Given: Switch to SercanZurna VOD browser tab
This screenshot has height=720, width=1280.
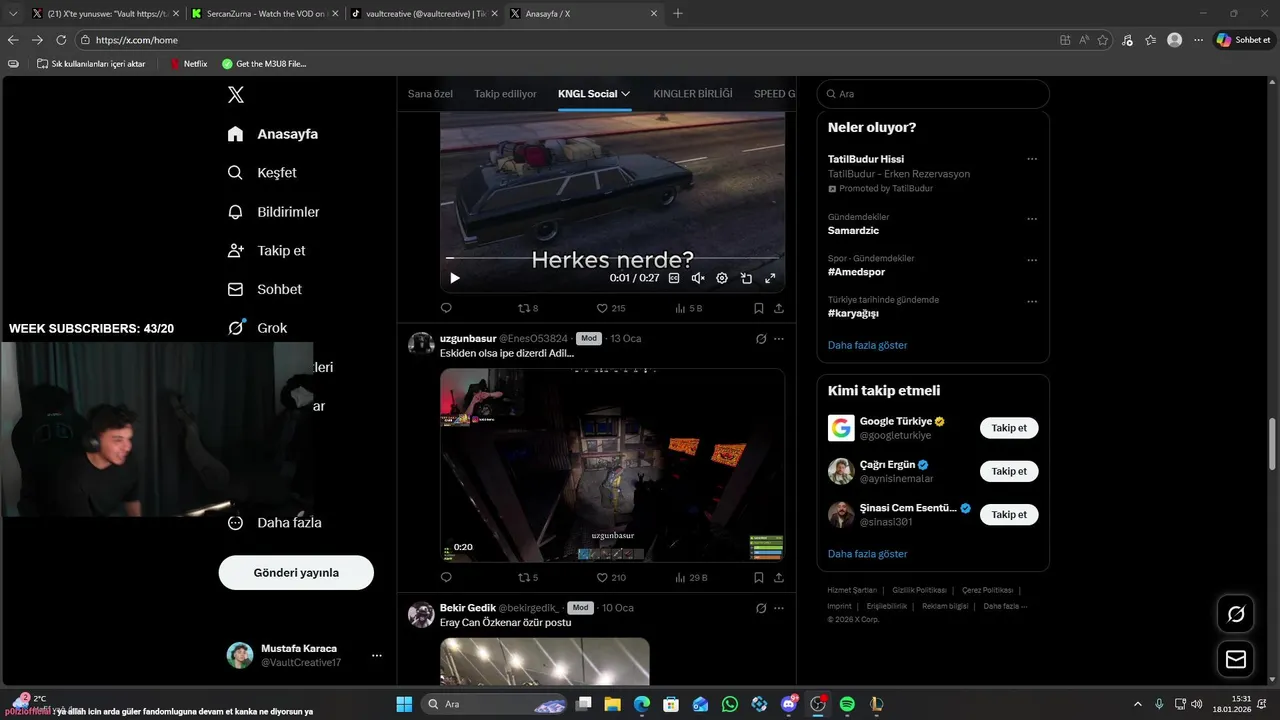Looking at the screenshot, I should point(263,13).
